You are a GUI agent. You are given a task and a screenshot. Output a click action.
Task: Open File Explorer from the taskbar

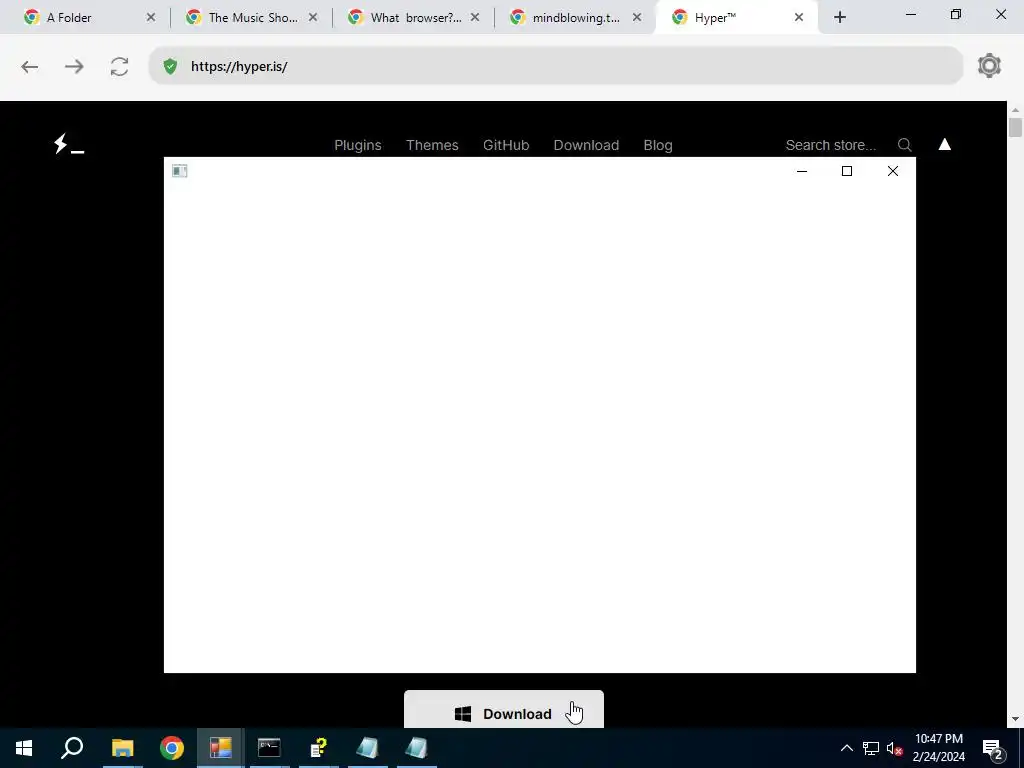(122, 748)
